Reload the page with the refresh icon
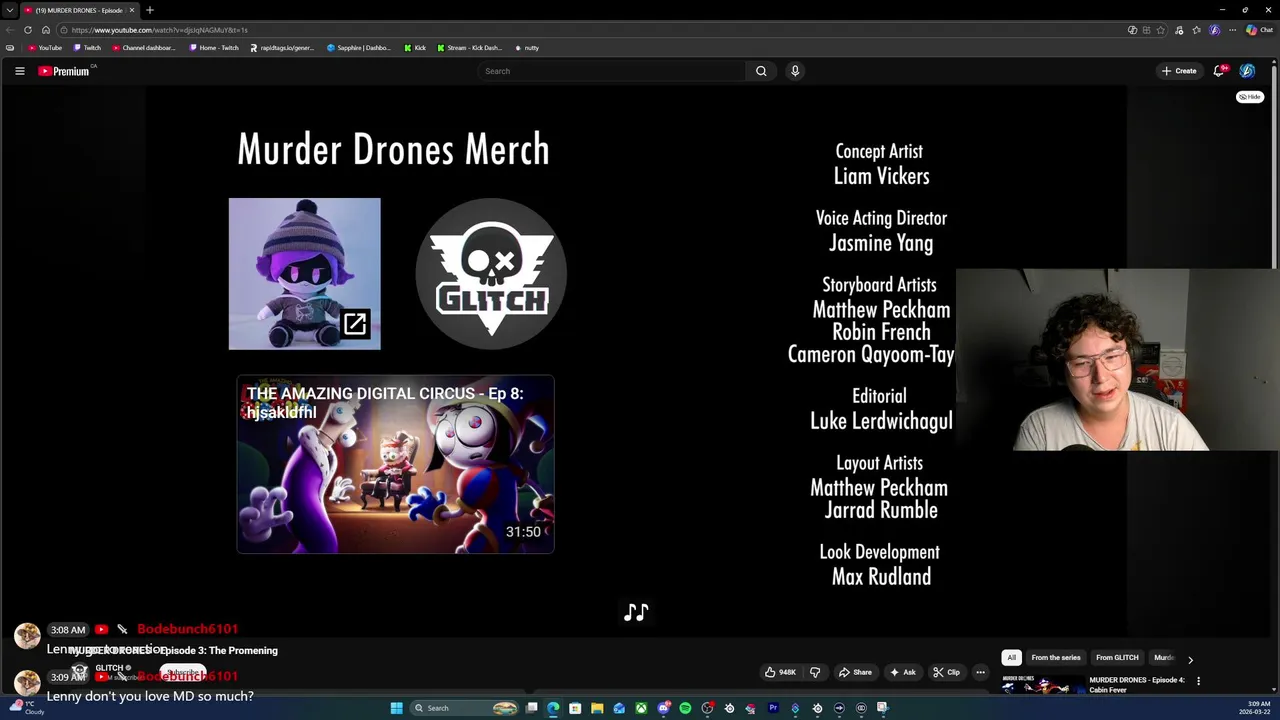Image resolution: width=1280 pixels, height=720 pixels. click(x=28, y=30)
